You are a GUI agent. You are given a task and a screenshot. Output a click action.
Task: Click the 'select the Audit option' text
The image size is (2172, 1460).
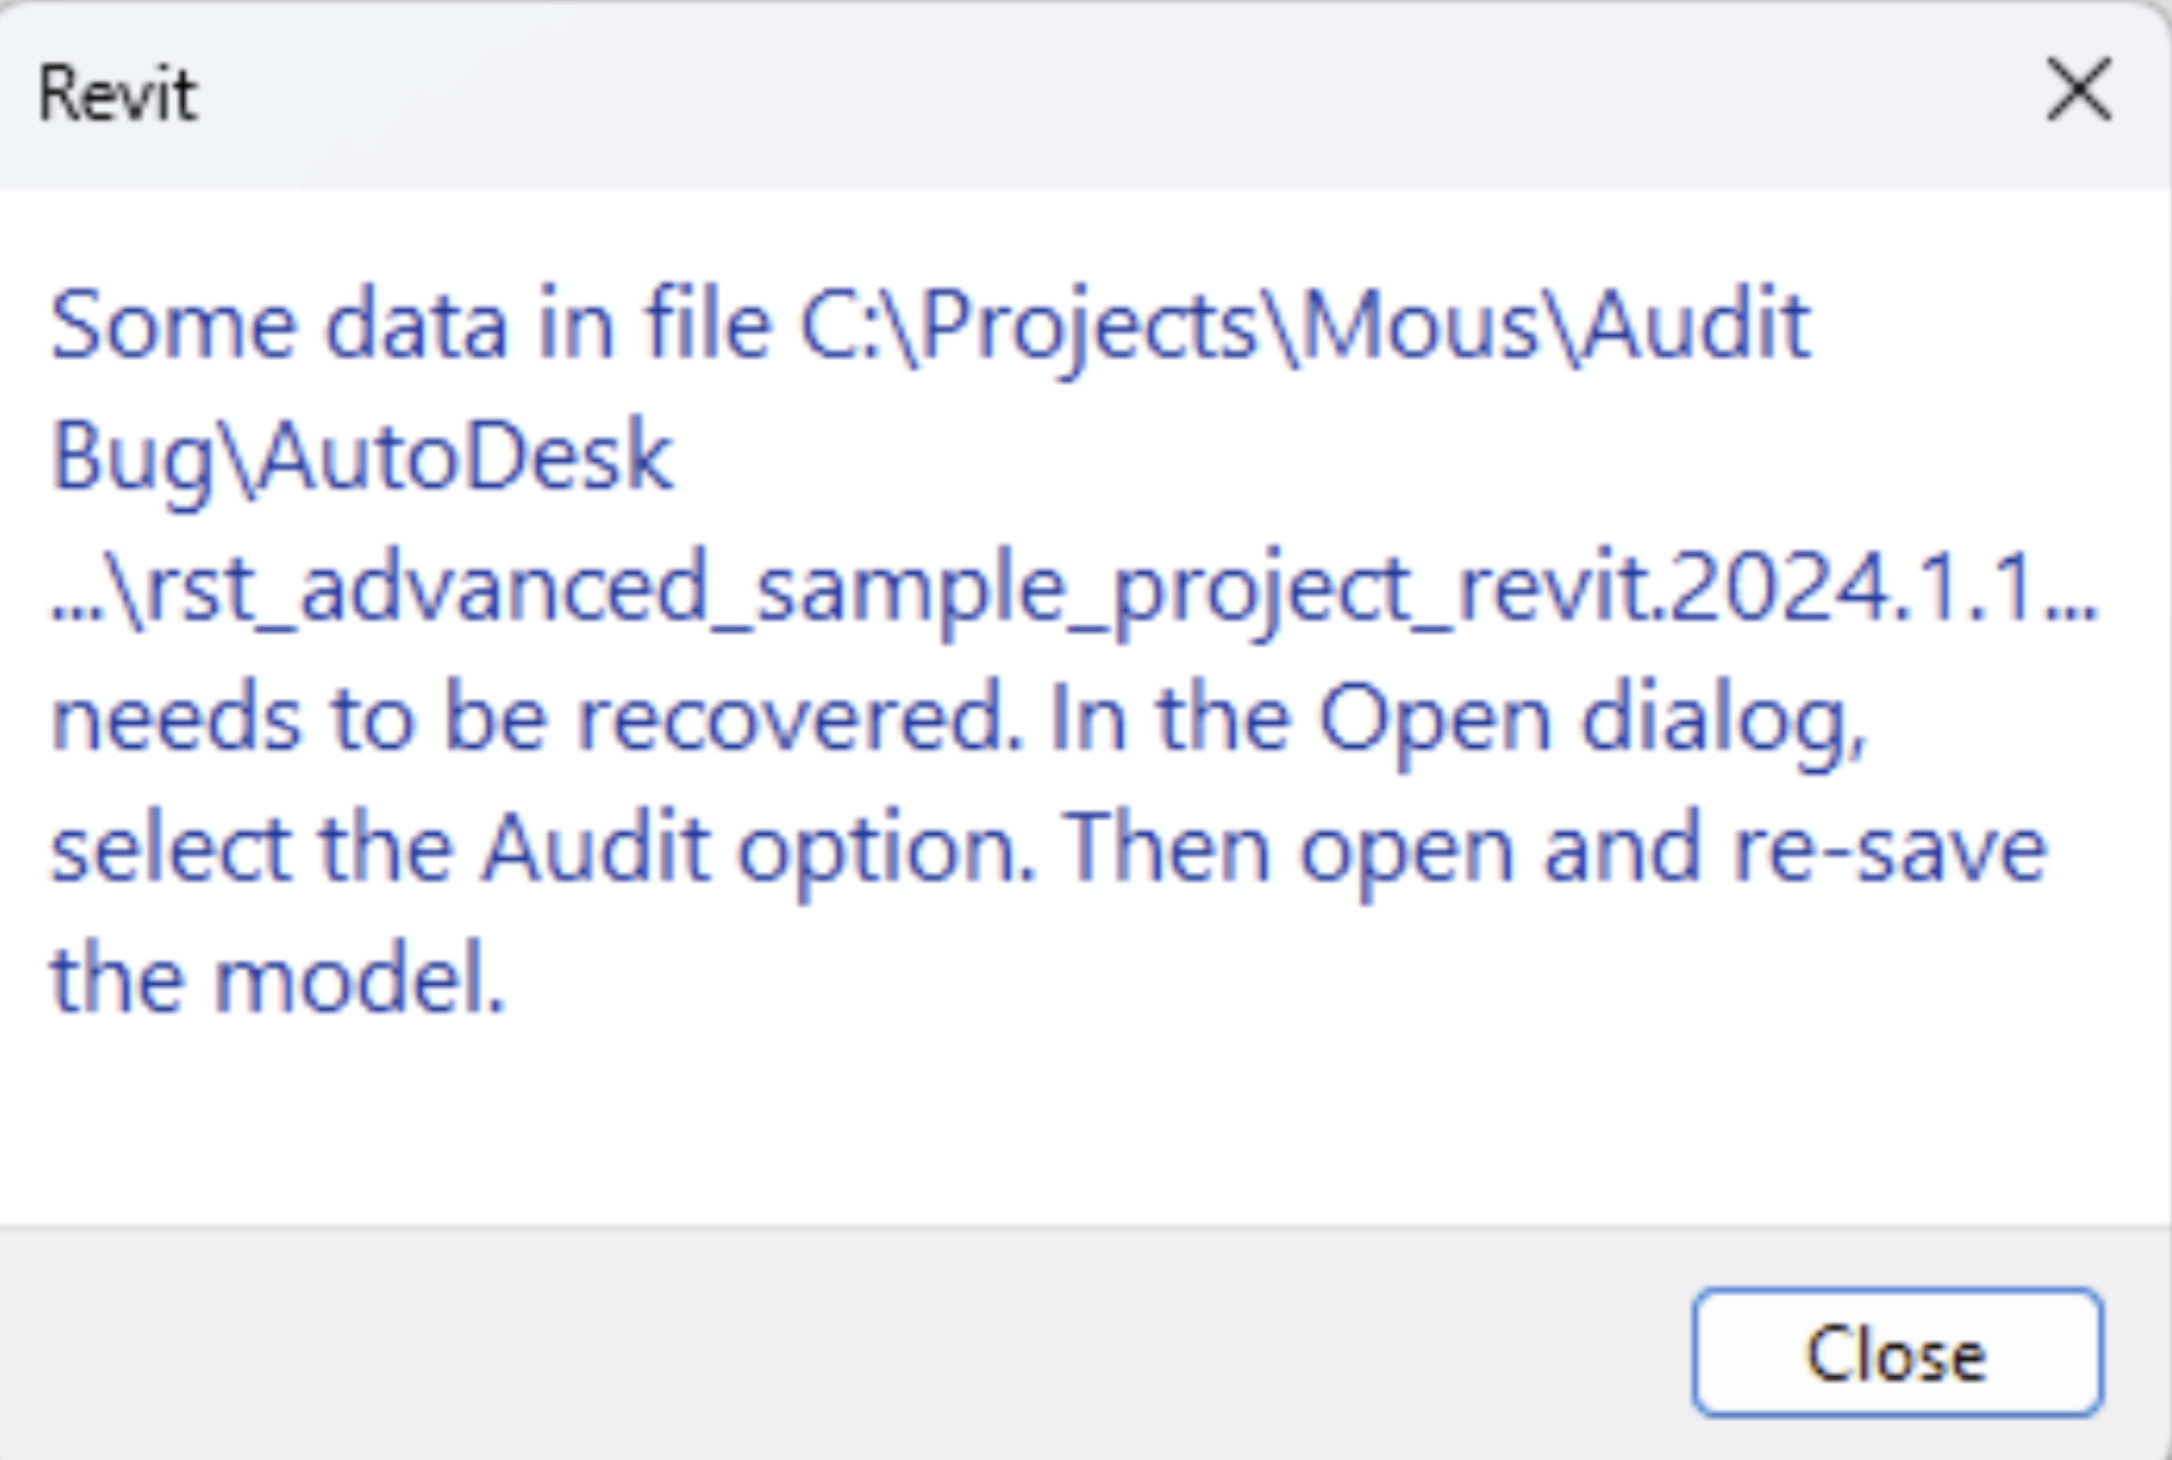click(x=540, y=850)
